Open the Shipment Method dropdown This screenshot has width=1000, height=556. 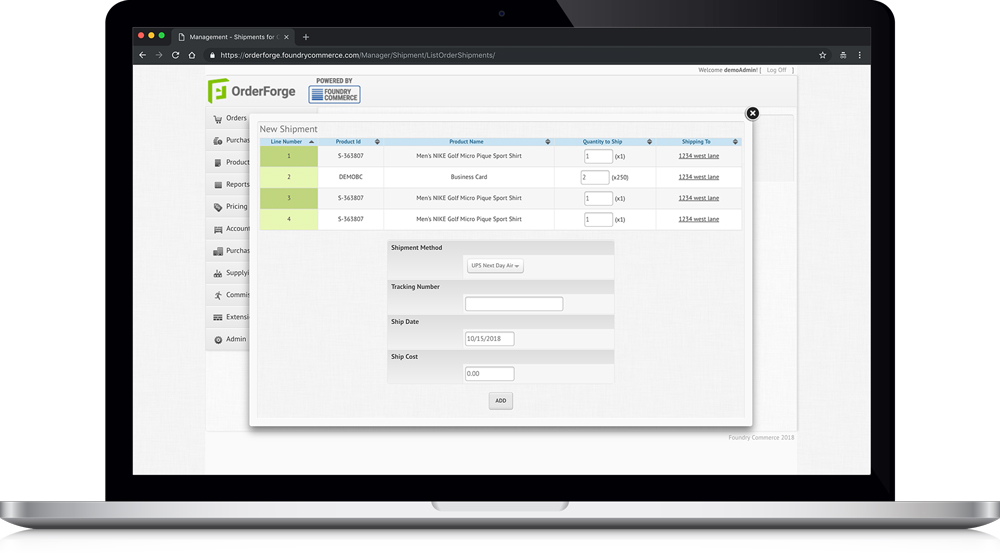(x=496, y=266)
